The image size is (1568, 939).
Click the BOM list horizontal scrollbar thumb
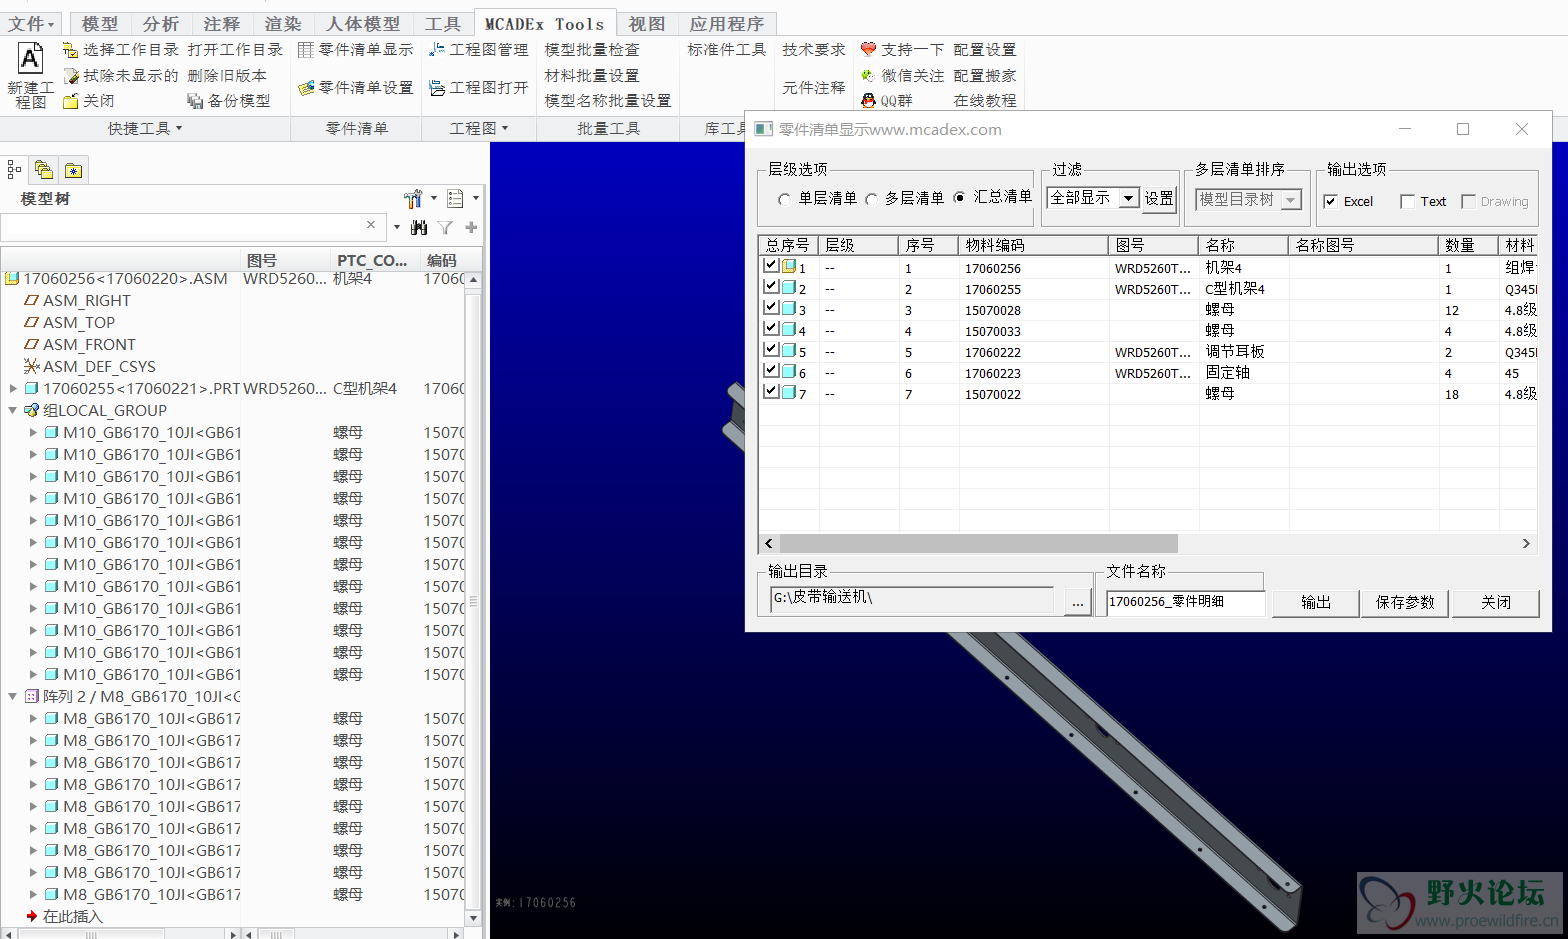978,543
